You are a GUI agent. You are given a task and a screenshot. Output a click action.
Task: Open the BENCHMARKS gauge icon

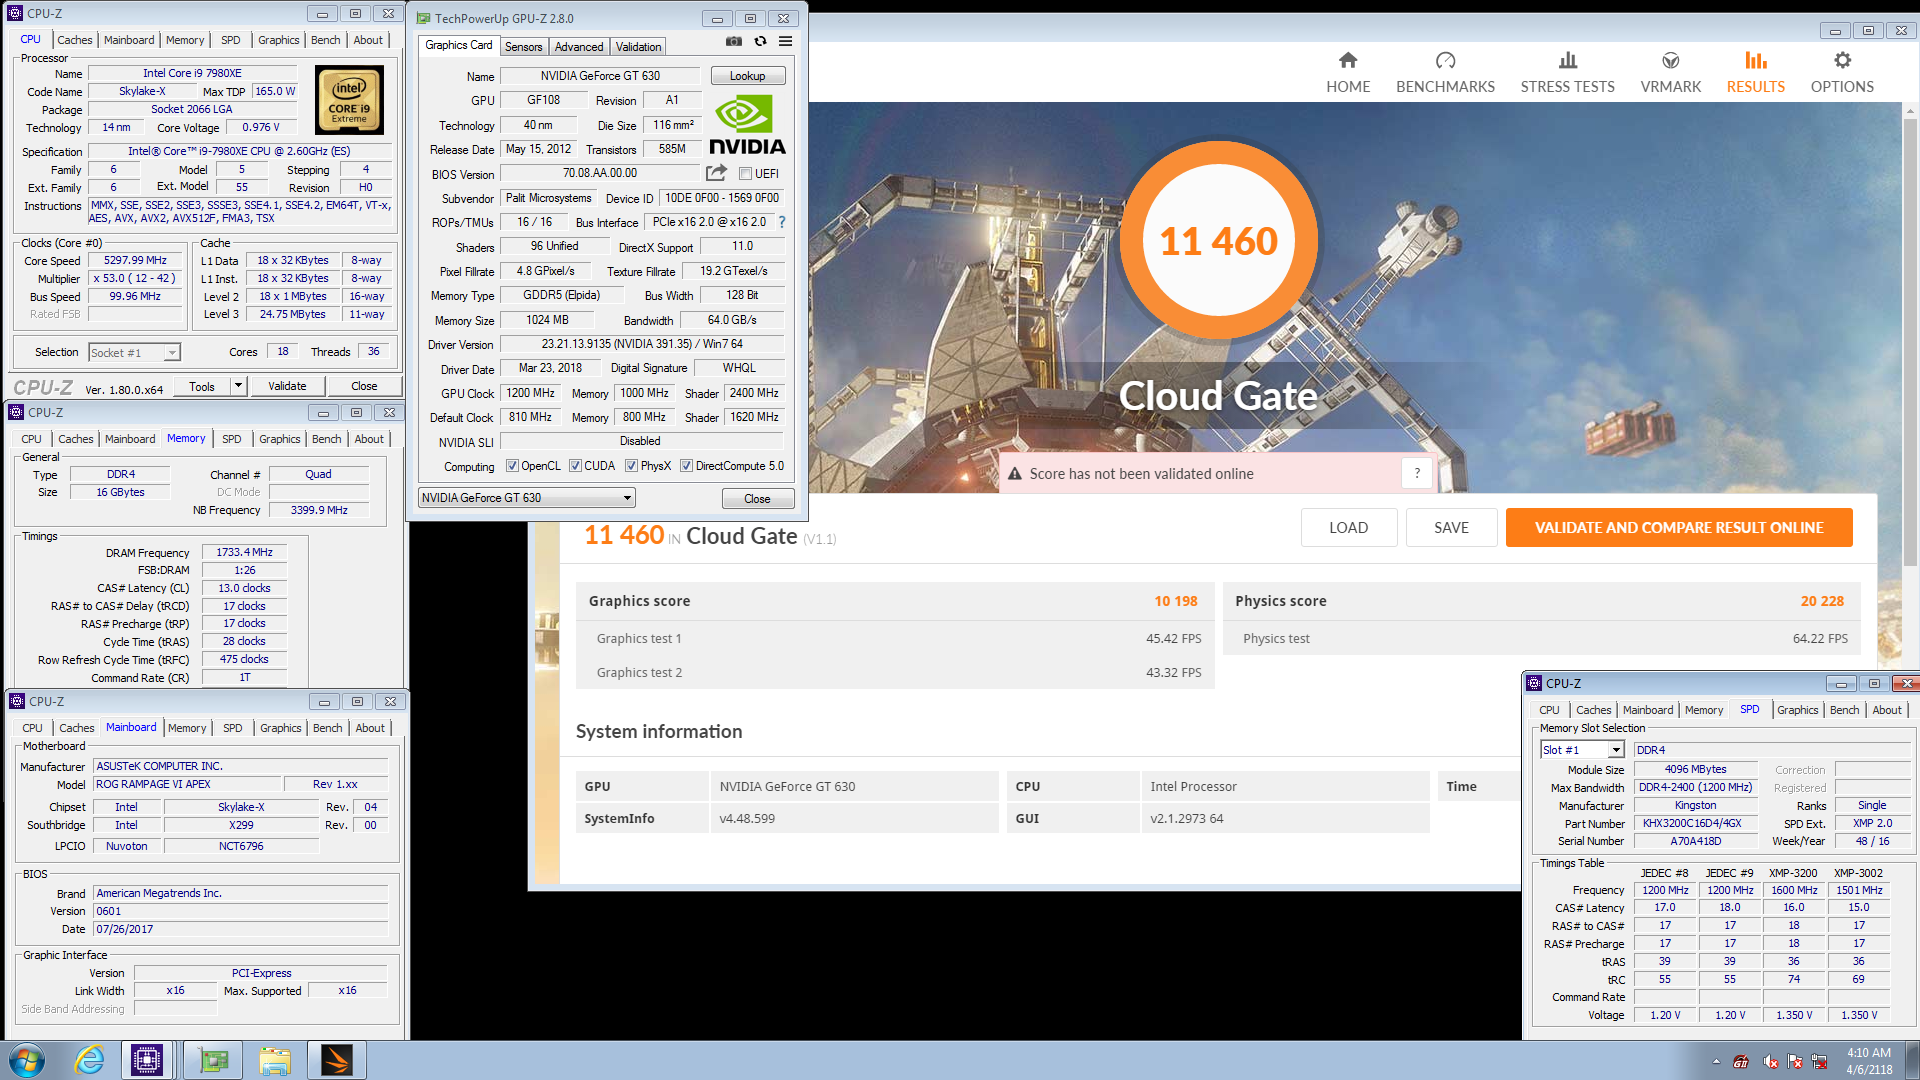[x=1445, y=61]
